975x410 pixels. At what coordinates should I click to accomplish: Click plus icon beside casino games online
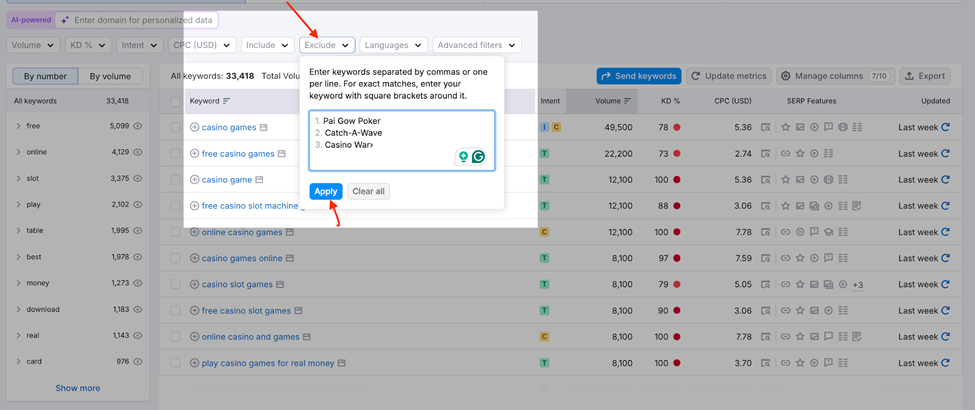[194, 258]
